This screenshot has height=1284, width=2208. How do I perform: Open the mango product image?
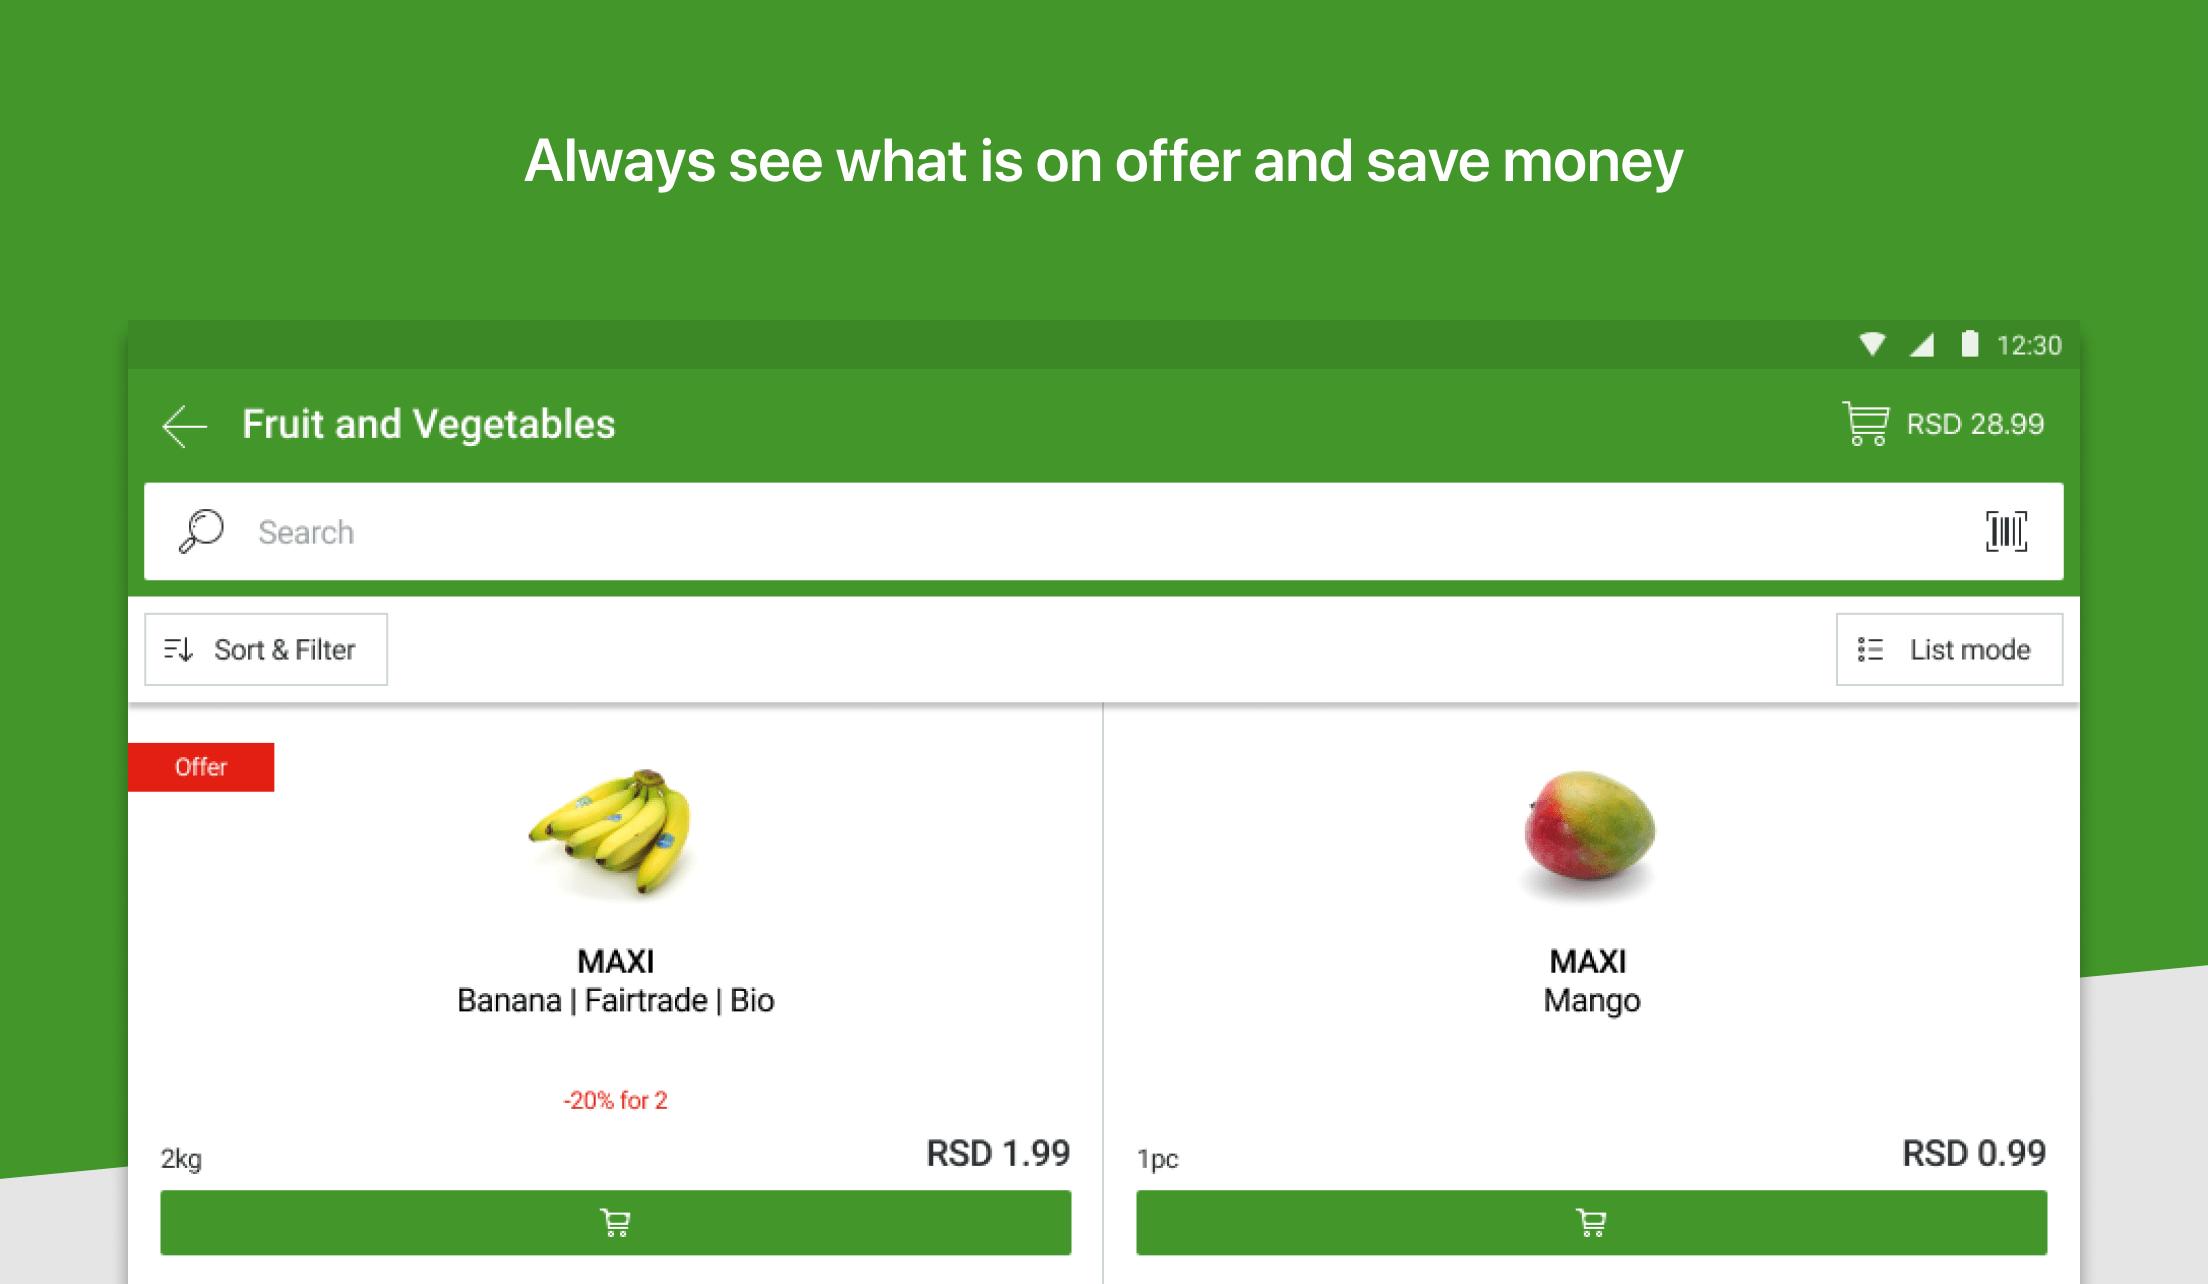click(1589, 832)
